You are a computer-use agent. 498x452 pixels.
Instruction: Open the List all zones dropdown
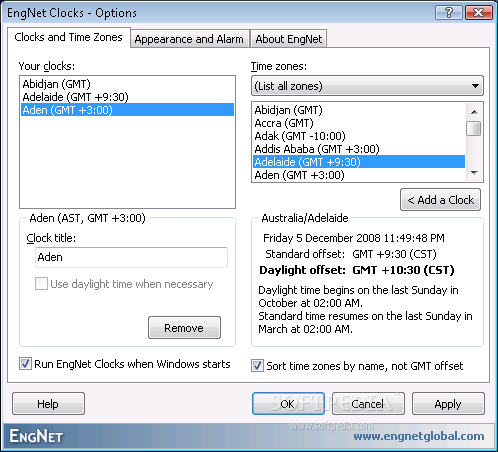click(x=367, y=86)
